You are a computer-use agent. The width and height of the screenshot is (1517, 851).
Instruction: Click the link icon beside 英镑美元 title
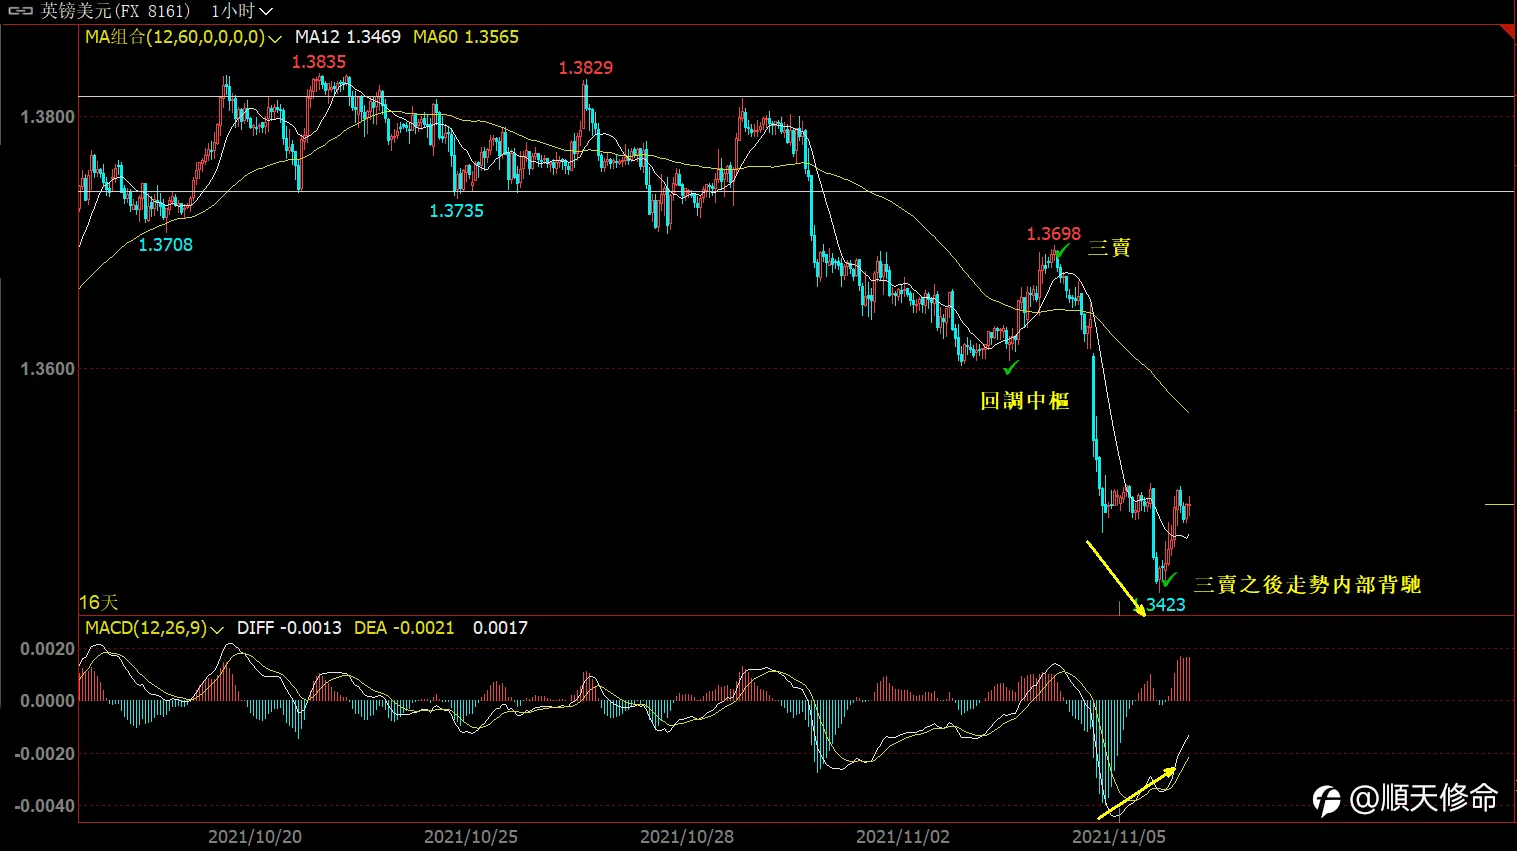pyautogui.click(x=20, y=11)
